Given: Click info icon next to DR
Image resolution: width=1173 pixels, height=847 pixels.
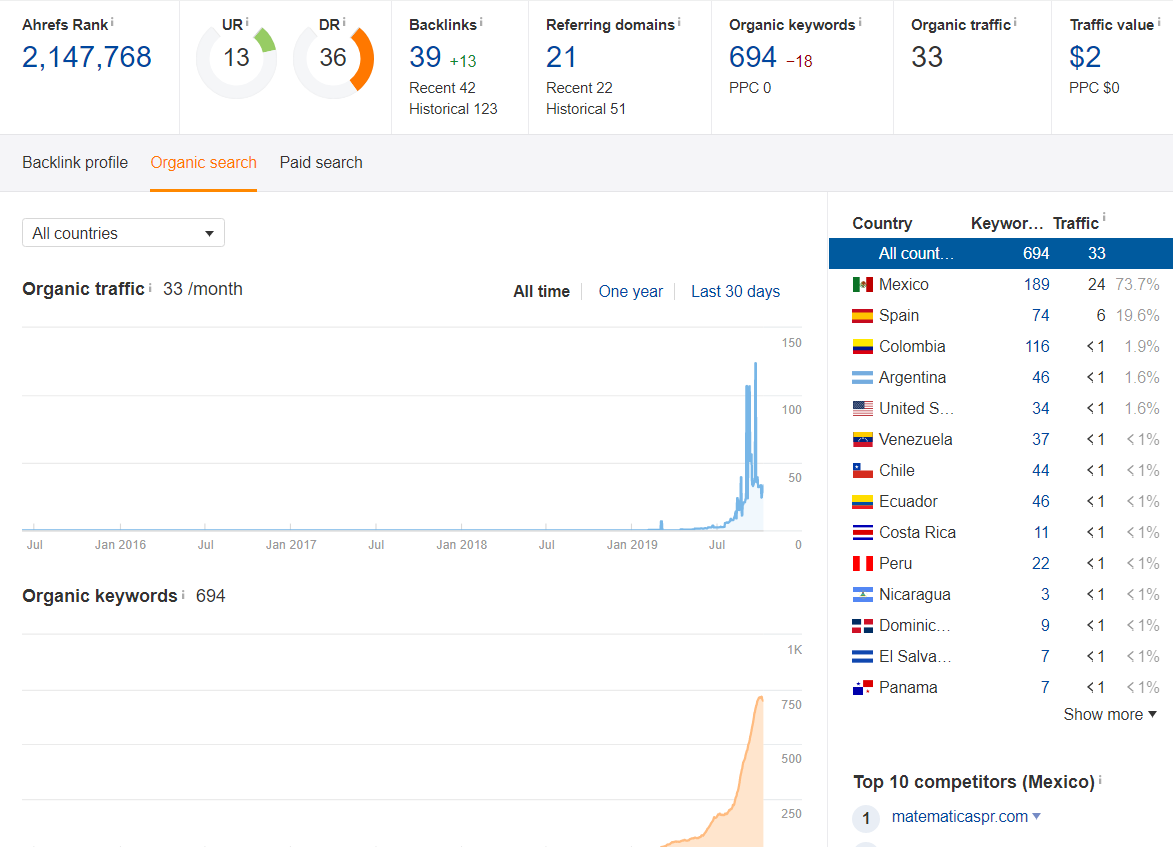Looking at the screenshot, I should 344,22.
